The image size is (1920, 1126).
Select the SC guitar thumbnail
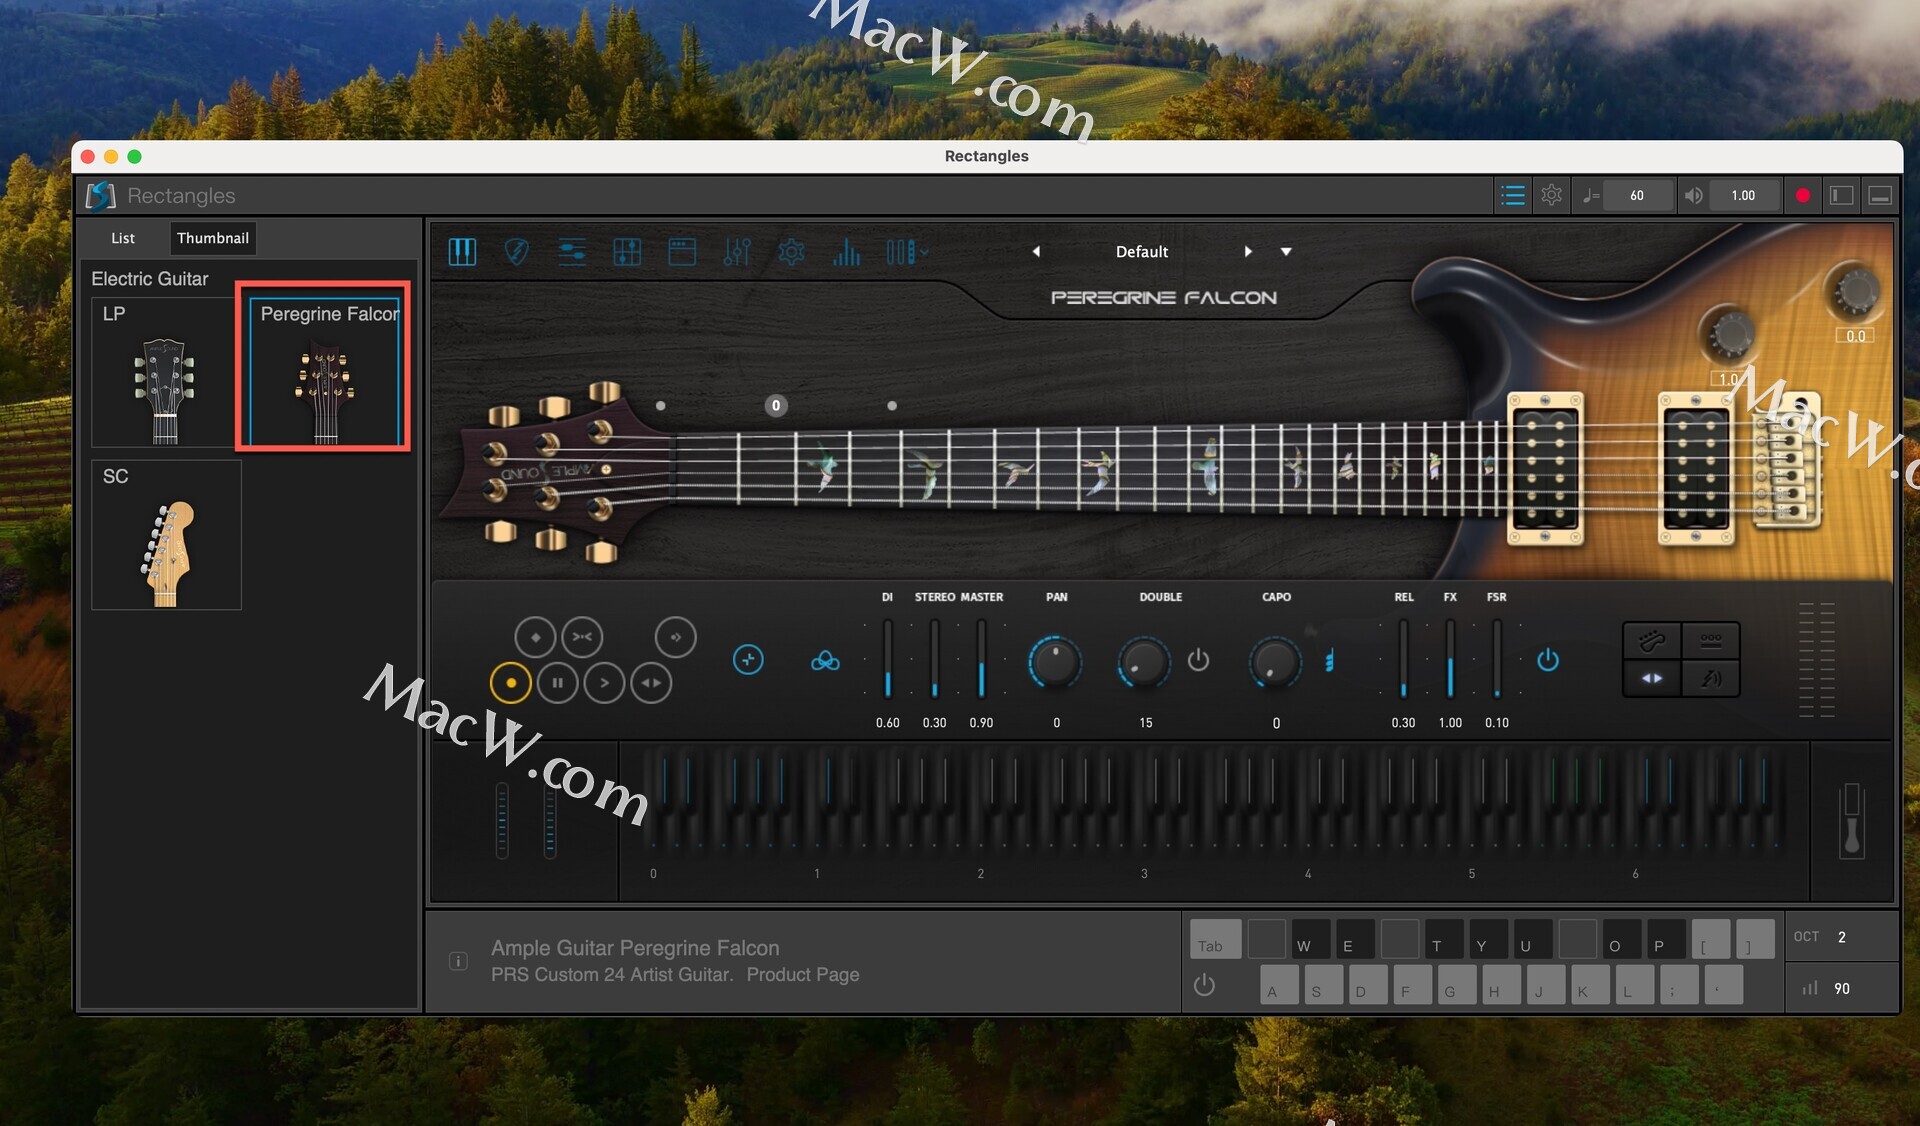coord(166,535)
